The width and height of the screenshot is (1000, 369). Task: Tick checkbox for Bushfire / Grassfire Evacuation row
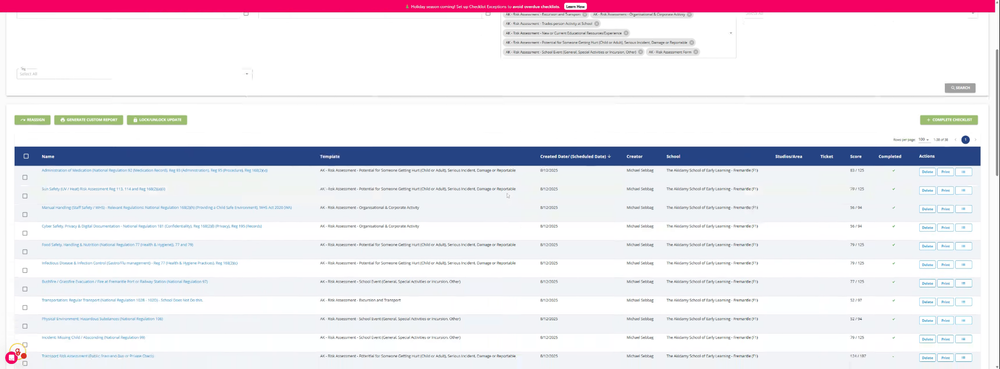coord(25,289)
